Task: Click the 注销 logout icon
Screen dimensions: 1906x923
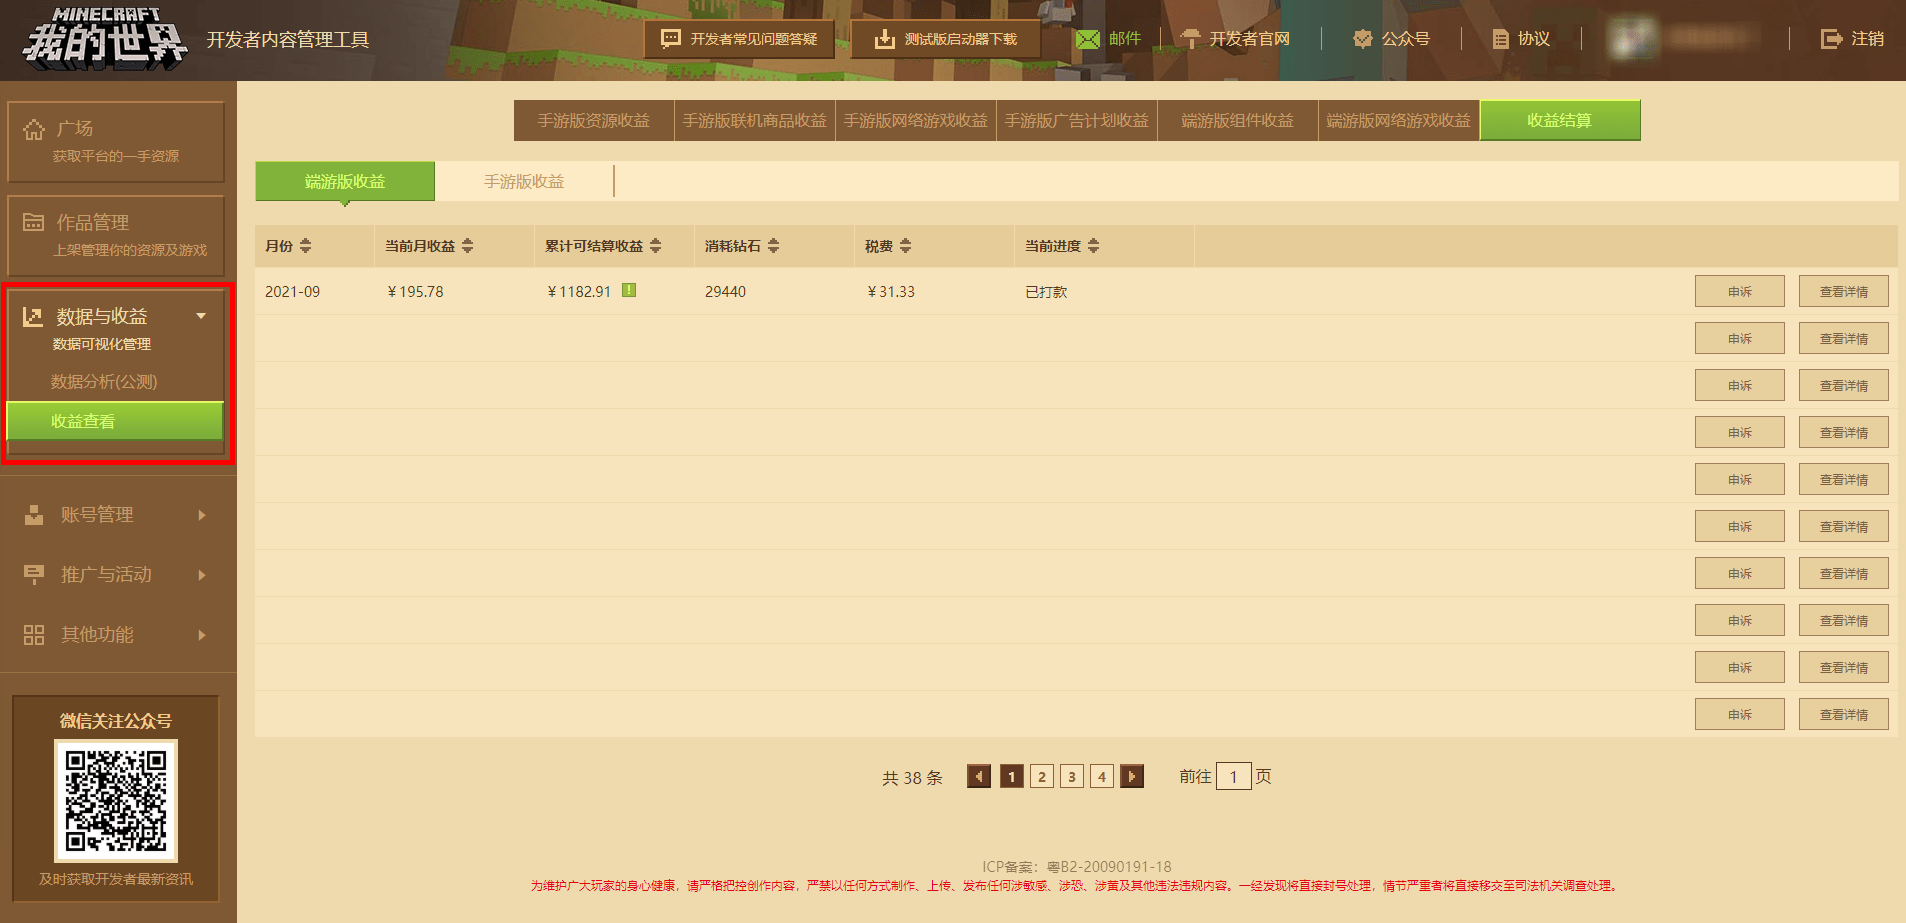Action: [1831, 39]
